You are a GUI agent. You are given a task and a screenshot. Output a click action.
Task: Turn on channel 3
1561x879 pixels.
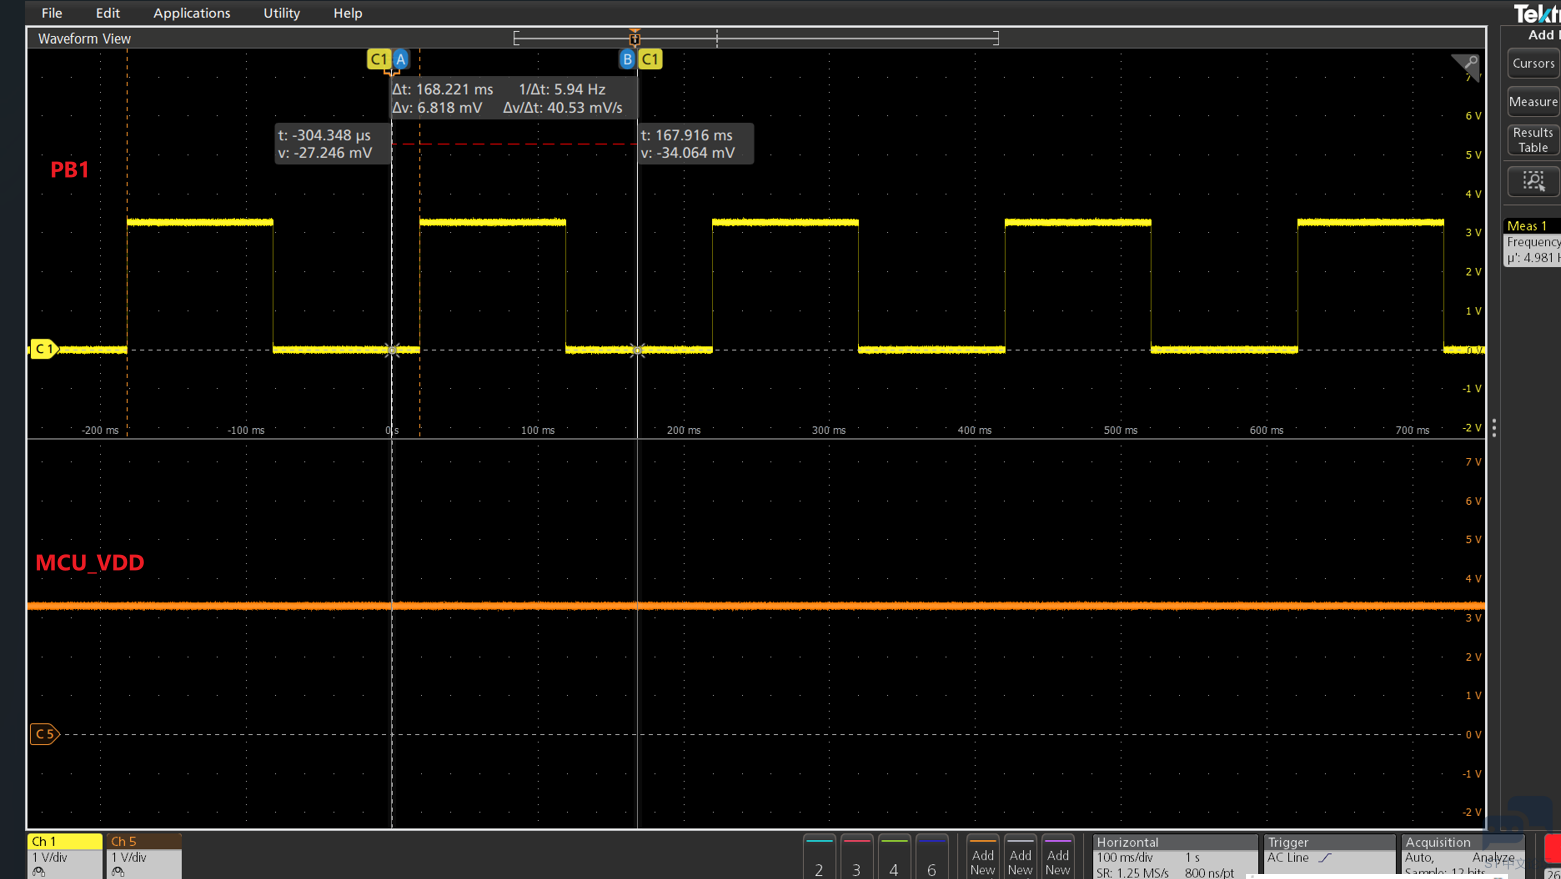pyautogui.click(x=856, y=858)
